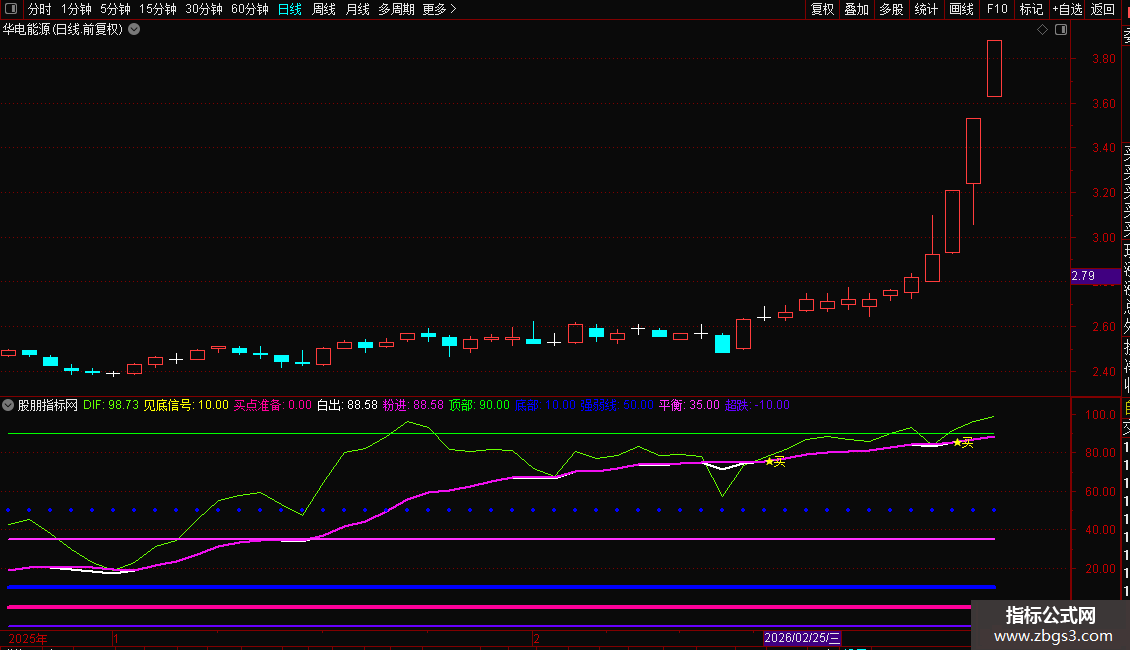Viewport: 1130px width, 650px height.
Task: Click the DIF: 98.73 value
Action: (x=111, y=405)
